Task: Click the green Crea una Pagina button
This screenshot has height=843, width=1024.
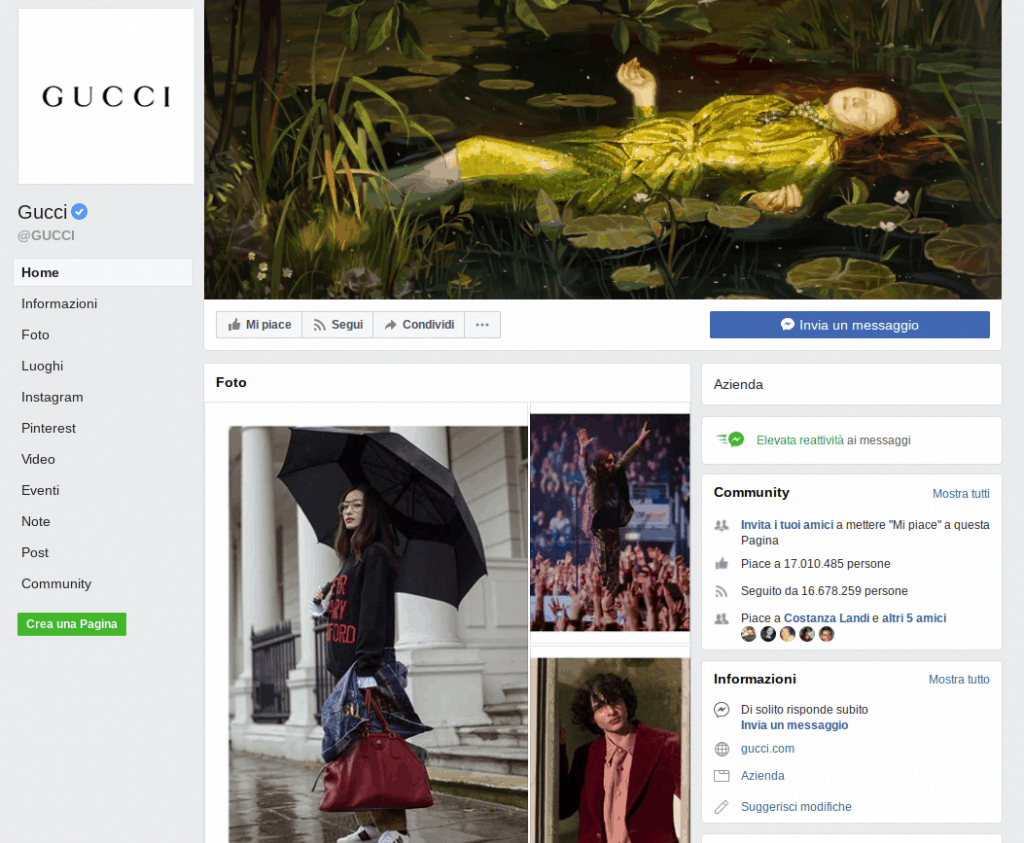Action: 72,624
